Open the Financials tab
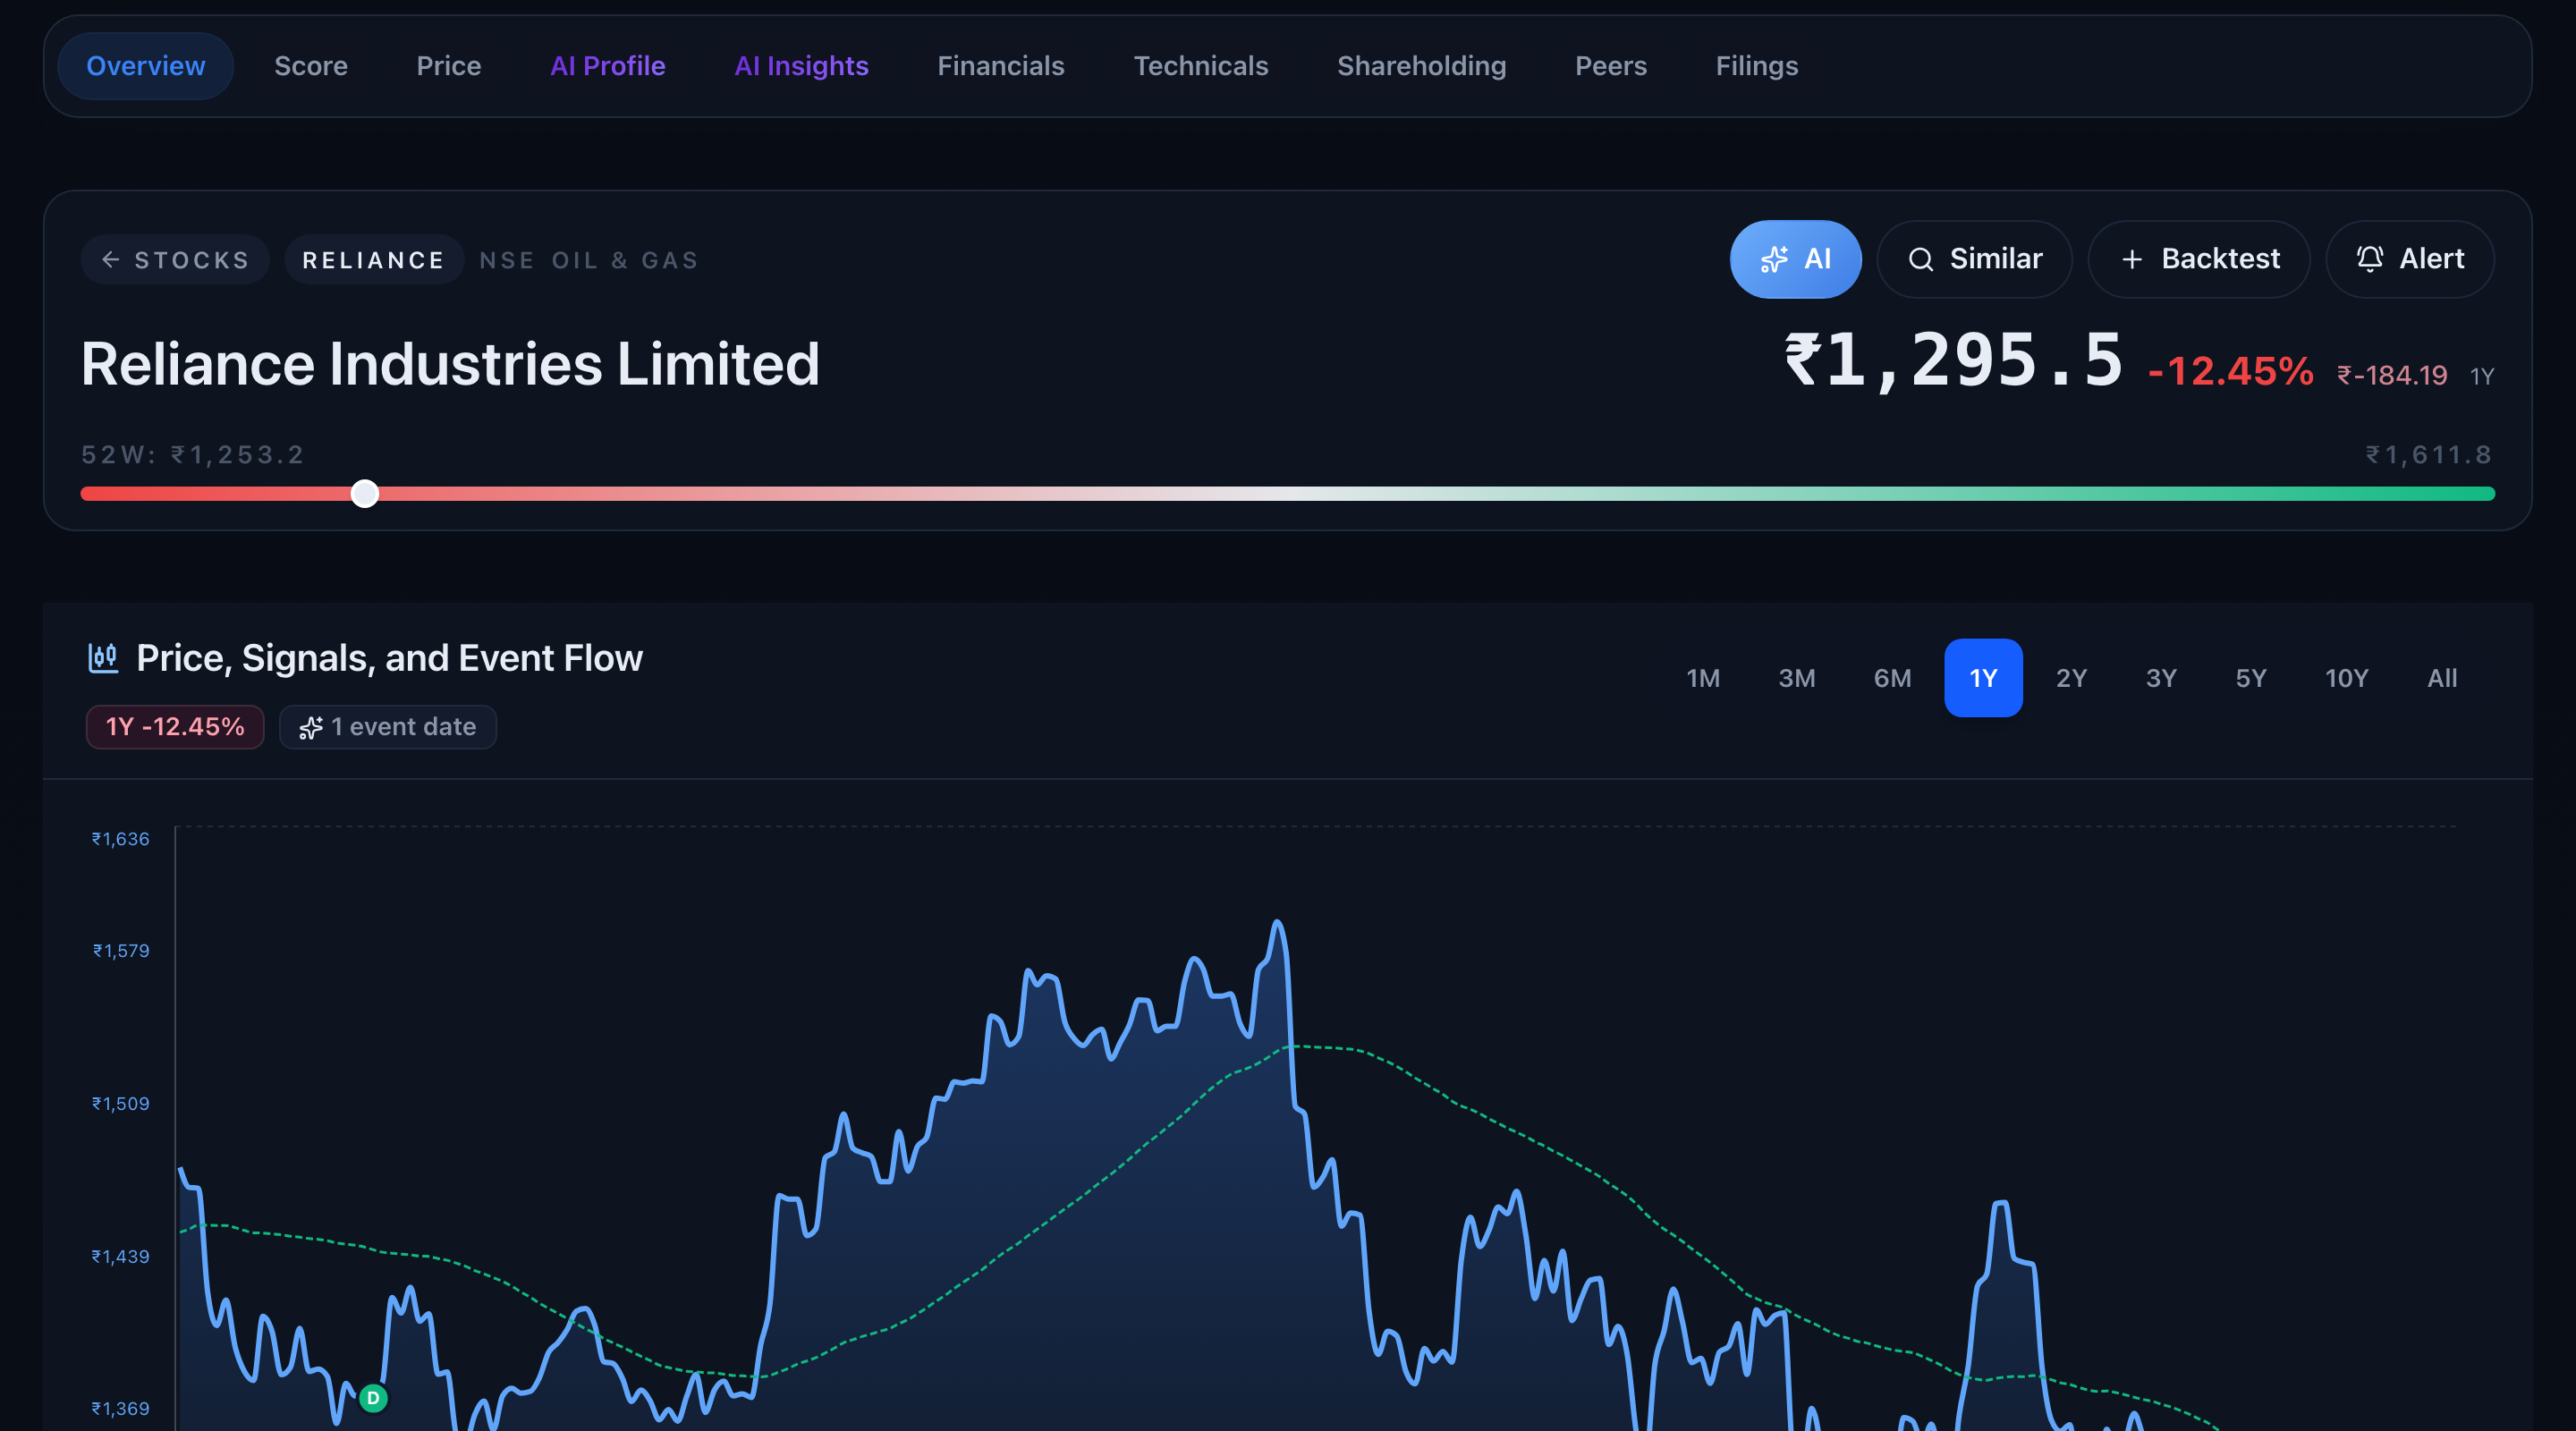The height and width of the screenshot is (1431, 2576). point(1001,66)
